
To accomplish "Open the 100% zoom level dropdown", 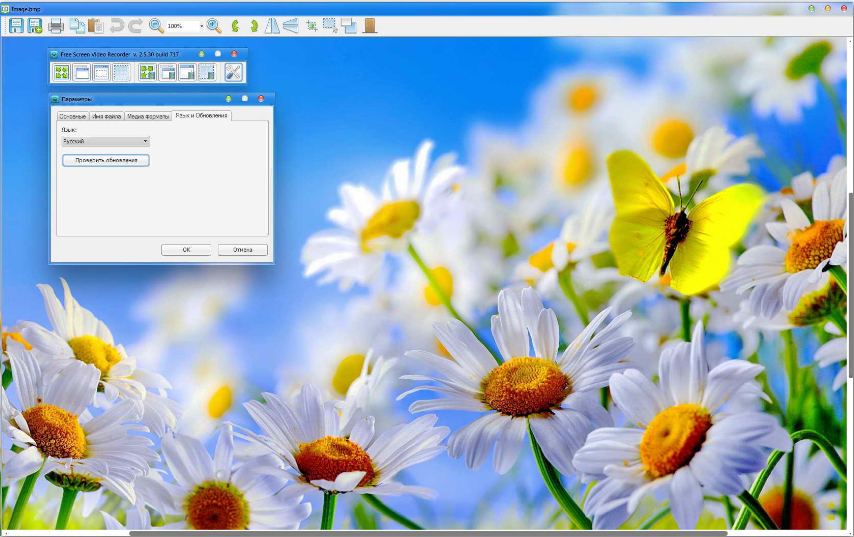I will pos(201,26).
